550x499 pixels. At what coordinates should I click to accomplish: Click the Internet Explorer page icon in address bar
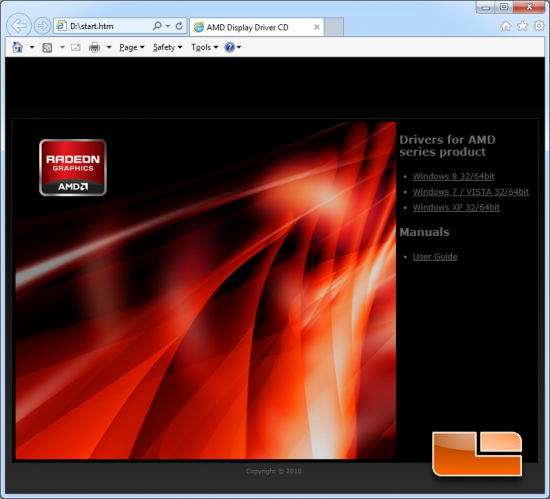point(61,26)
